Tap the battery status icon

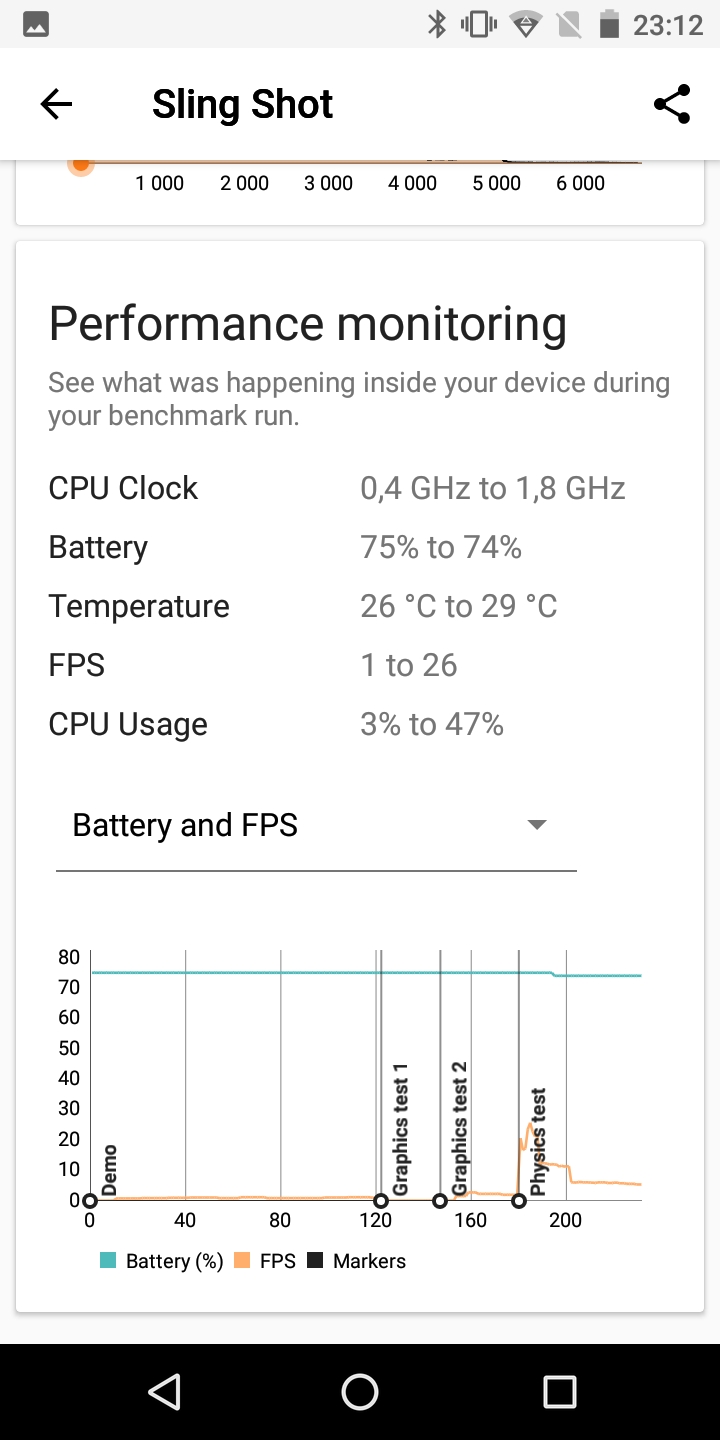tap(609, 25)
